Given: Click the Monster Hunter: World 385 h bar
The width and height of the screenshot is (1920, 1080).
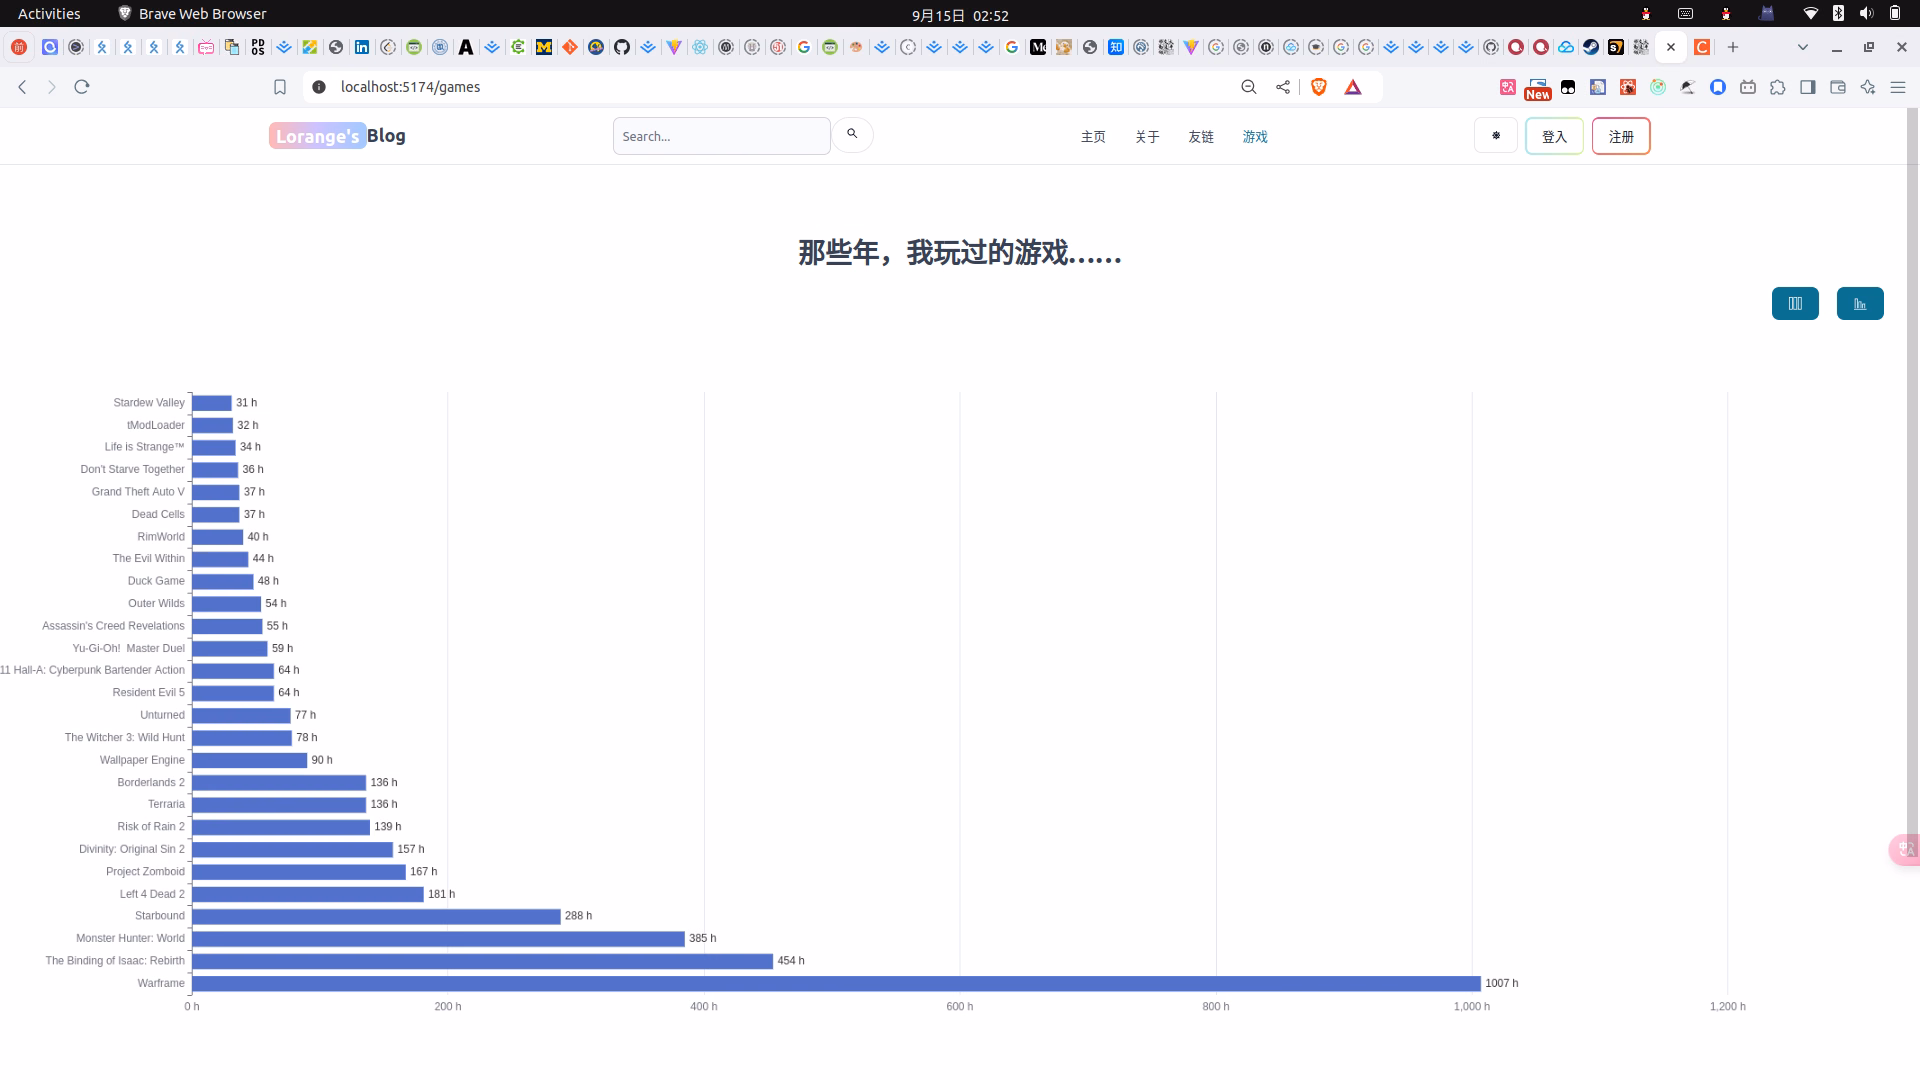Looking at the screenshot, I should (438, 939).
